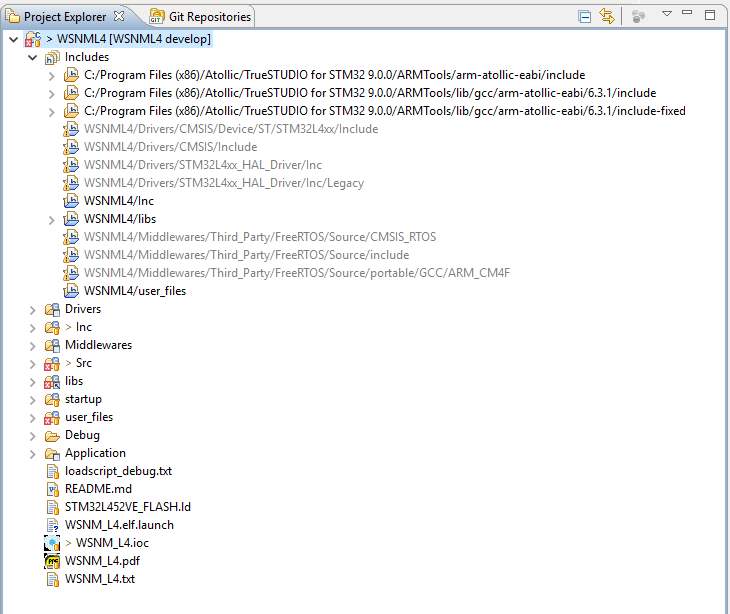Expand the Drivers folder
Image resolution: width=730 pixels, height=614 pixels.
[33, 310]
